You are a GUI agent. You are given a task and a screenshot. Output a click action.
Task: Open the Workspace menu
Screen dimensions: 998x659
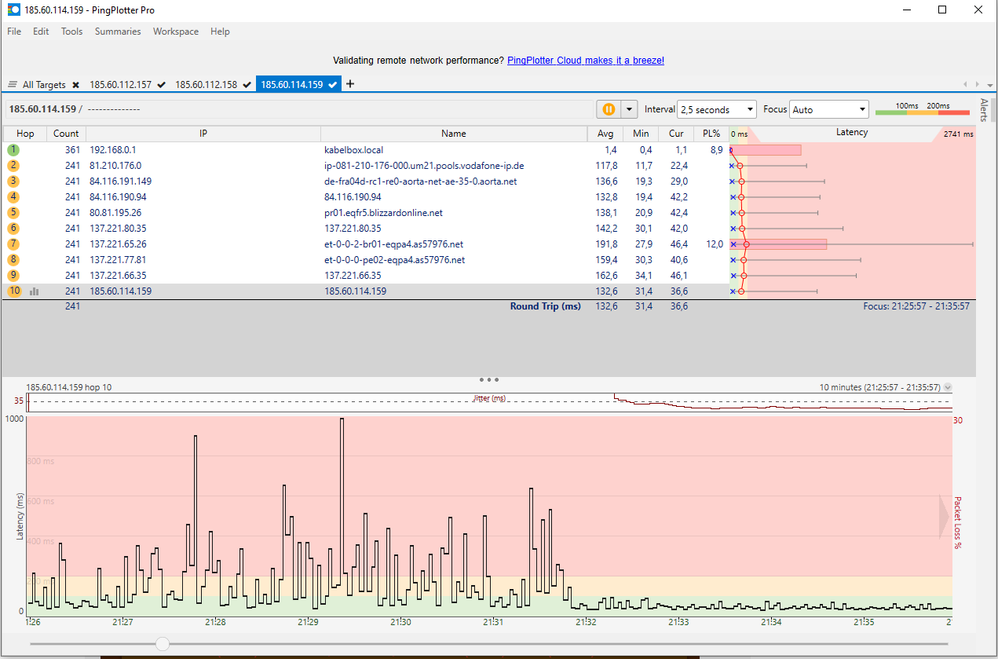point(175,31)
